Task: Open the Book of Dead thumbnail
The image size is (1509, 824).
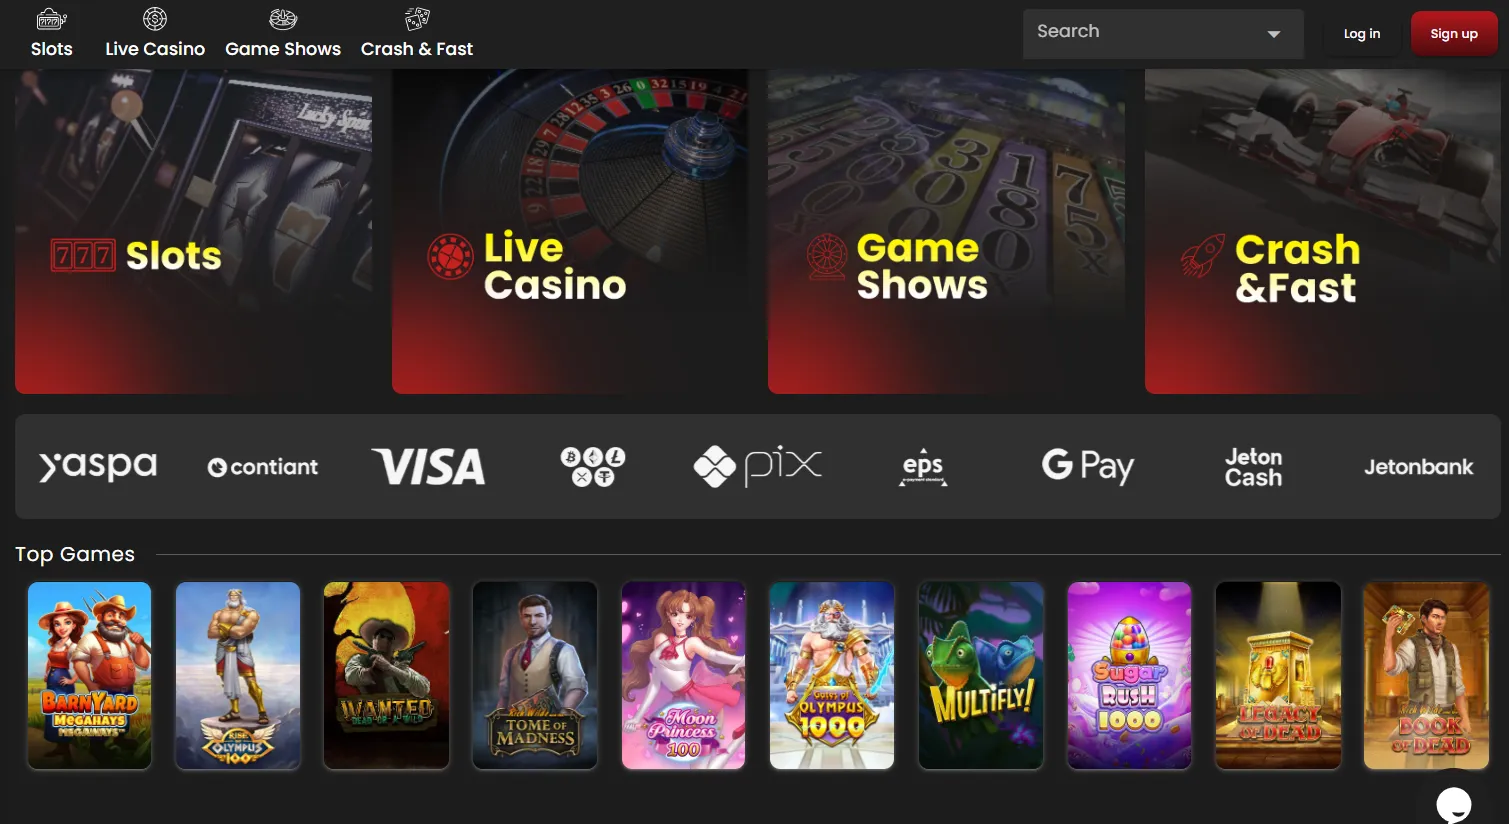Action: pos(1426,676)
